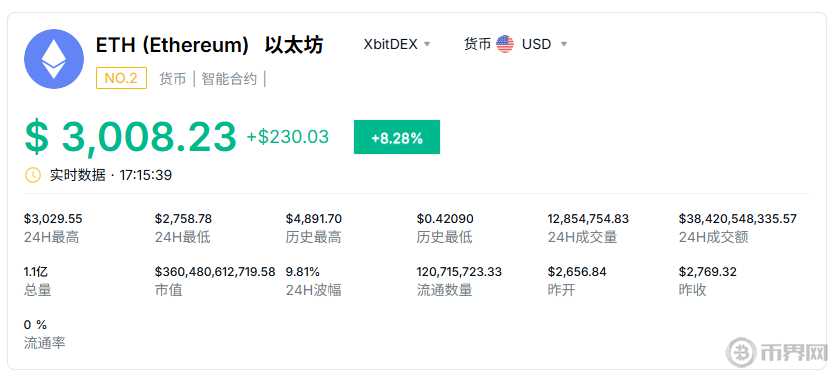Viewport: 839px width, 380px height.
Task: Click the 24H最高 label
Action: point(51,237)
